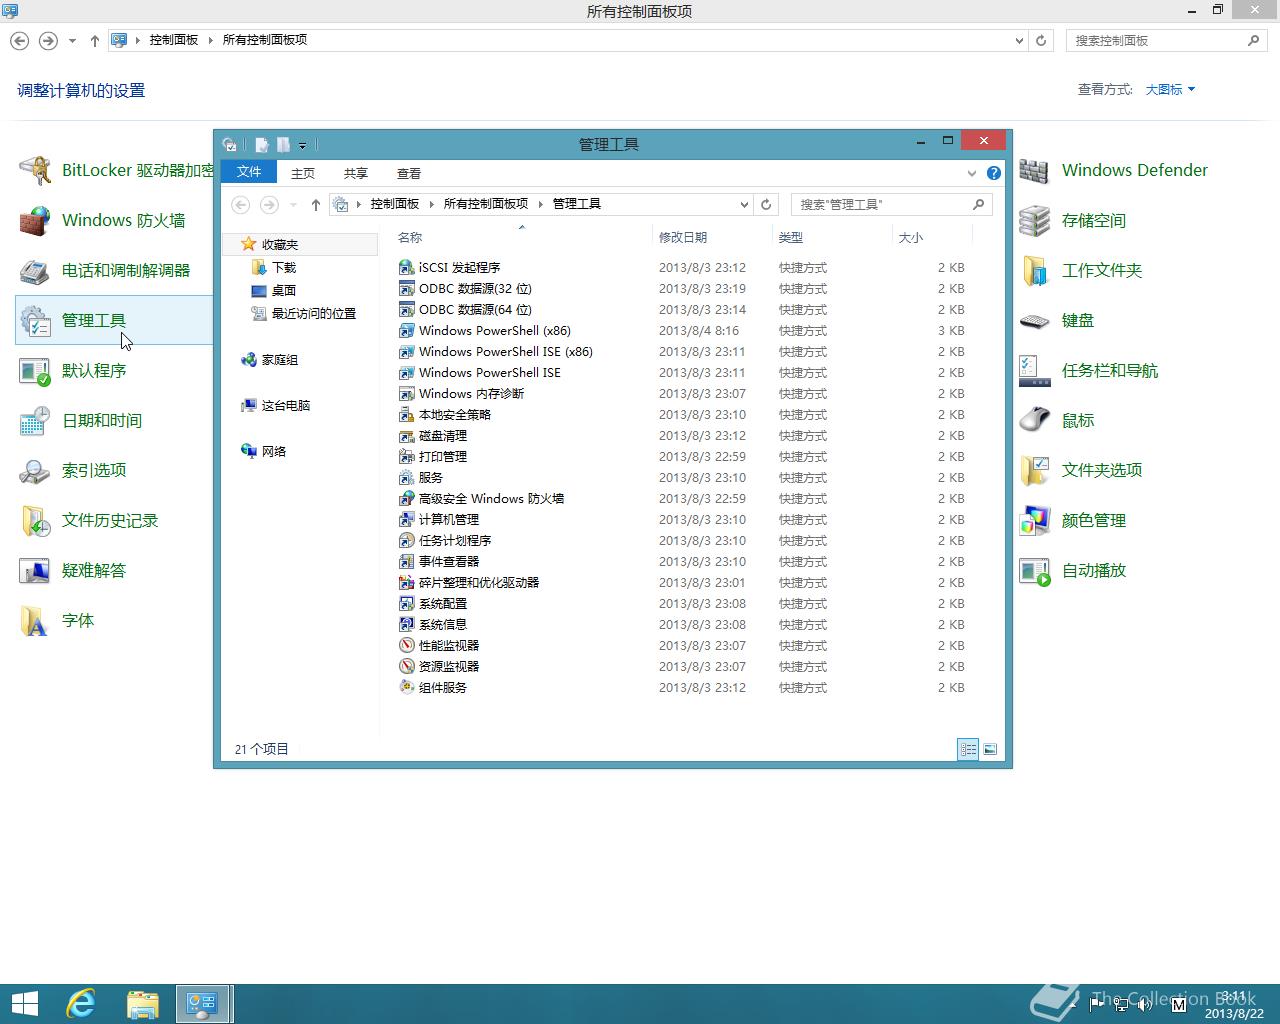Expand address history in control panel window
Image resolution: width=1280 pixels, height=1024 pixels.
pos(1019,41)
